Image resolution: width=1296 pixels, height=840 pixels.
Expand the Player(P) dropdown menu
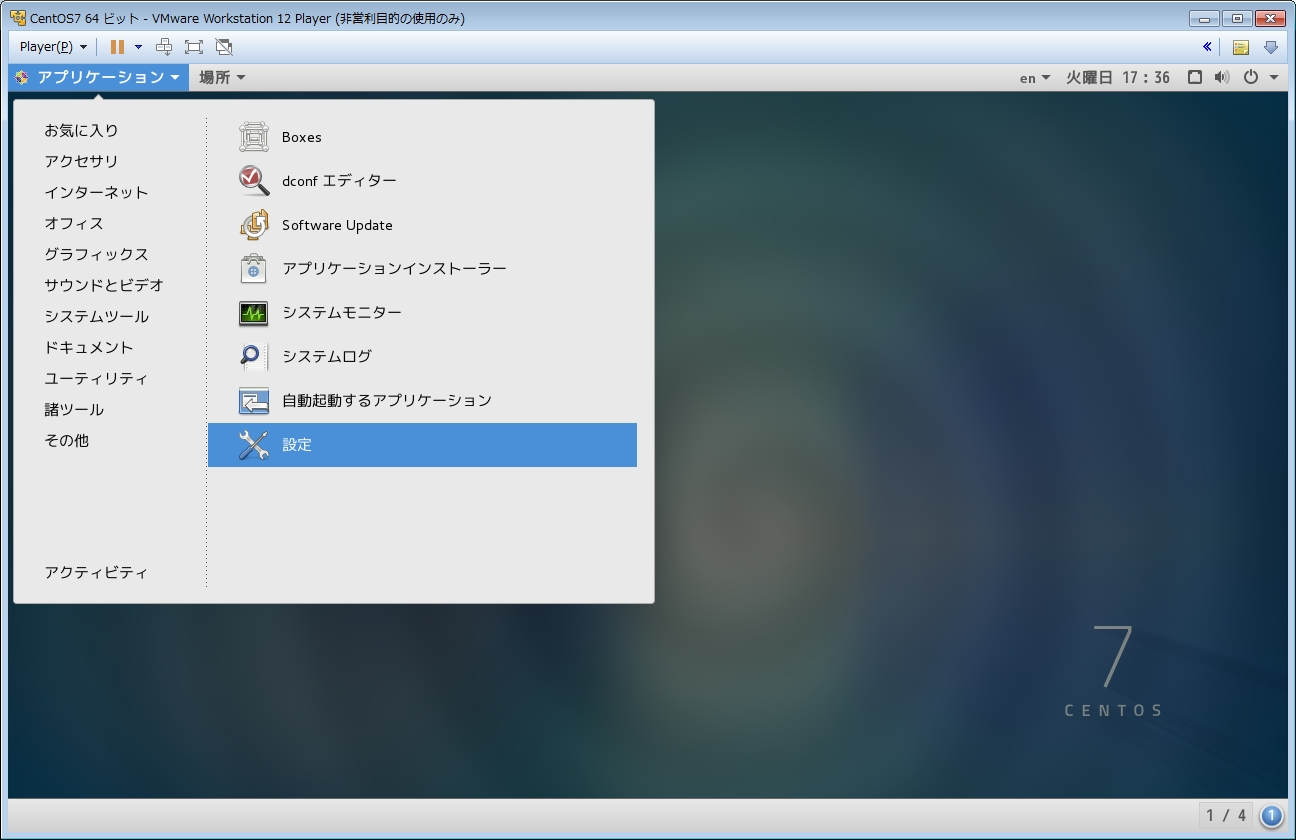coord(53,47)
